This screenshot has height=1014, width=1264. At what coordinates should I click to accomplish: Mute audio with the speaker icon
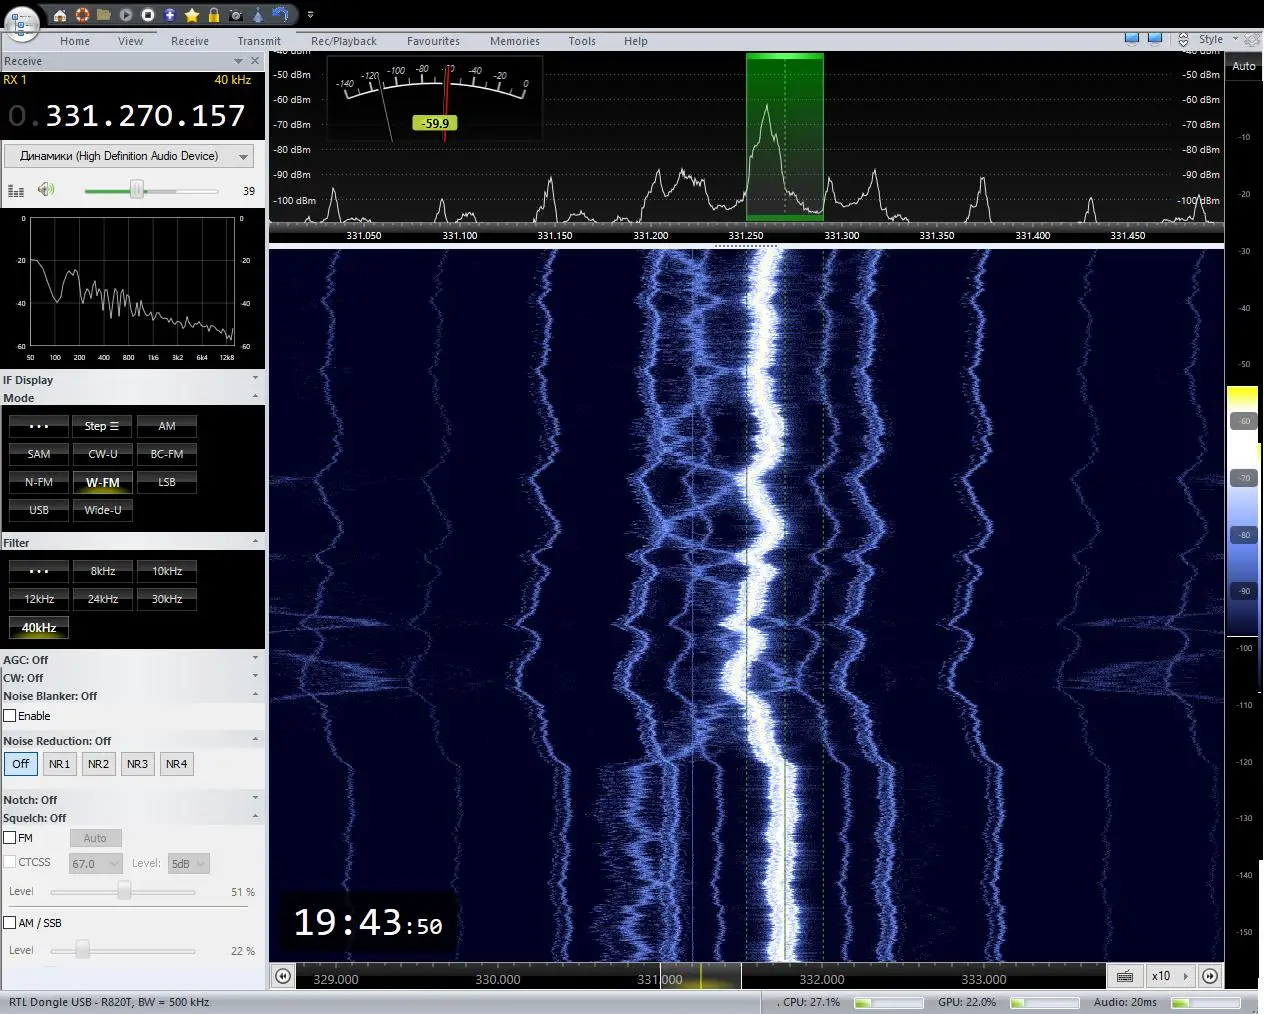tap(45, 190)
